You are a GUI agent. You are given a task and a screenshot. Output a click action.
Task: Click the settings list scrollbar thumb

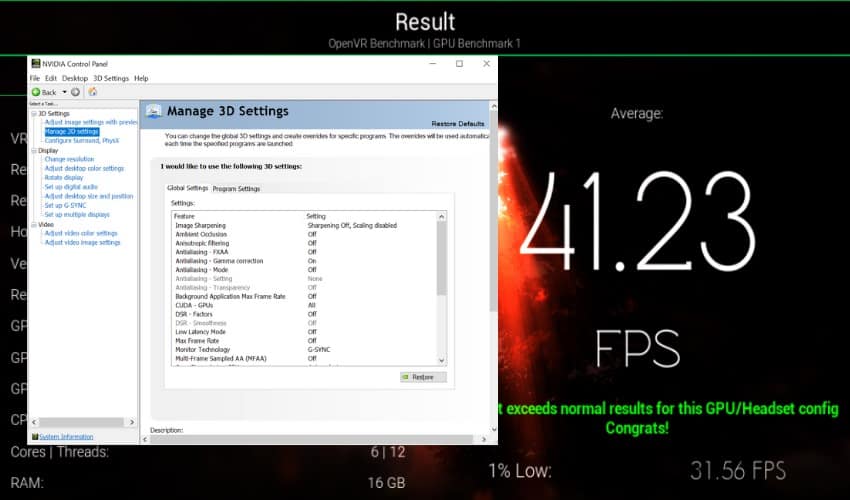click(442, 258)
